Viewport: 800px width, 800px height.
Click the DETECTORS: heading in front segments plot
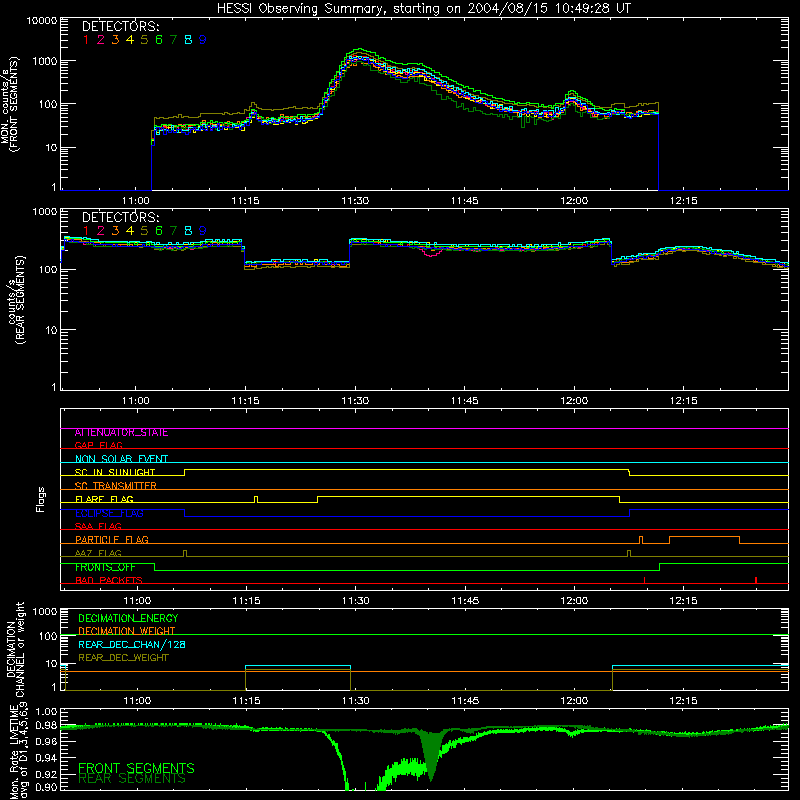[x=120, y=26]
